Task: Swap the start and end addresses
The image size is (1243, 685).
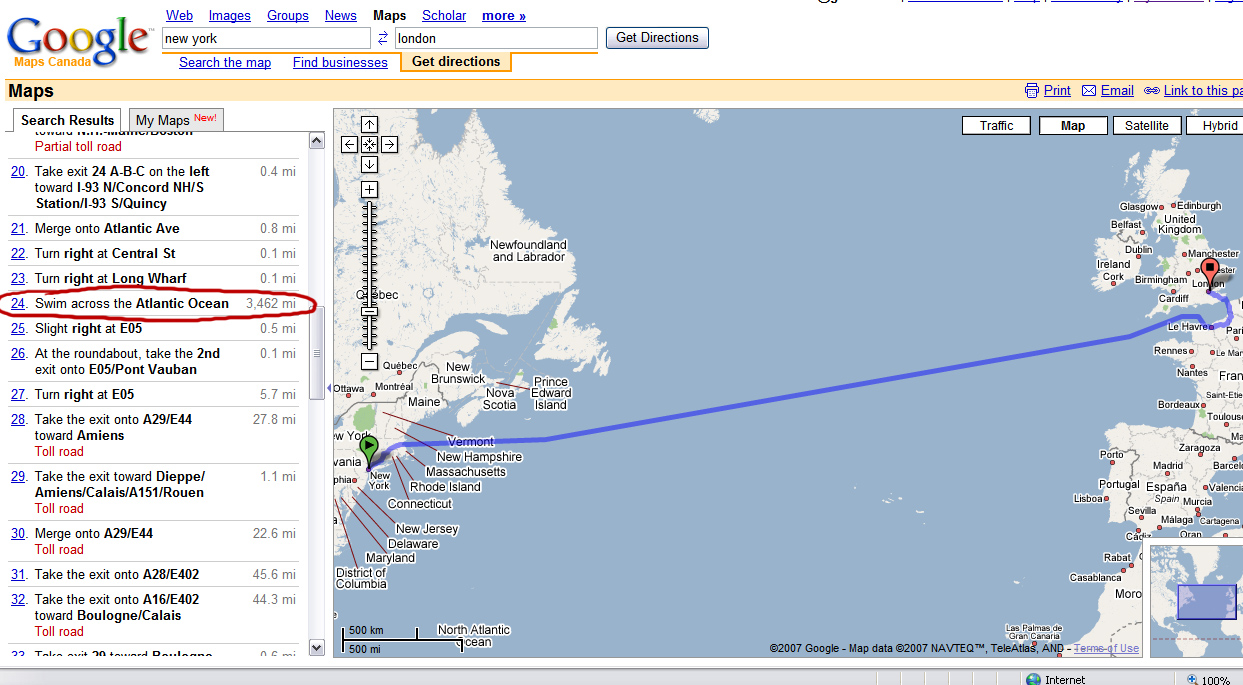Action: (x=383, y=38)
